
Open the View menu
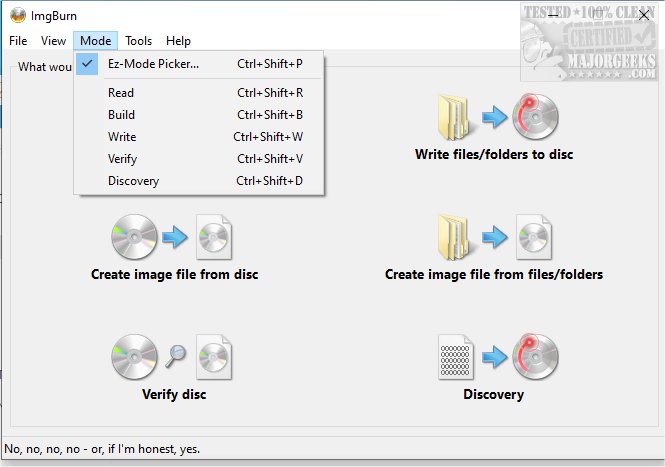click(54, 41)
